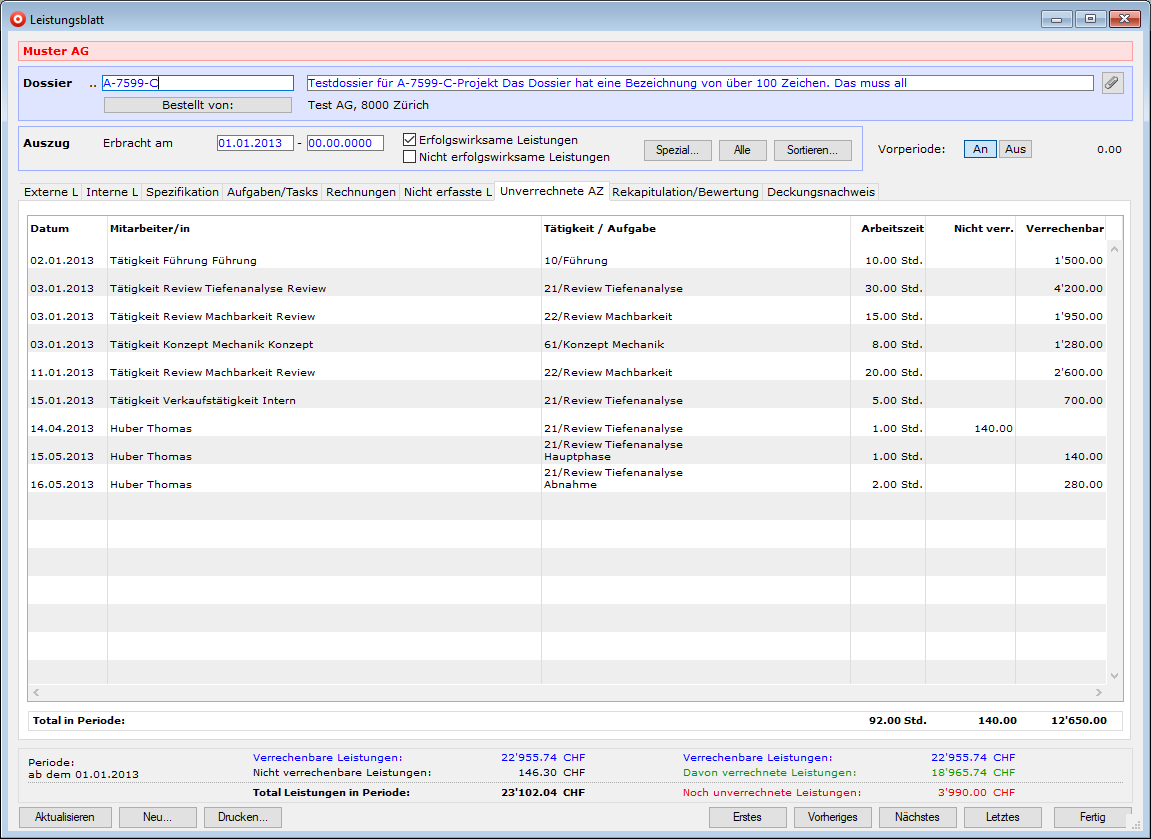
Task: Open the Neu... dialog
Action: click(157, 817)
